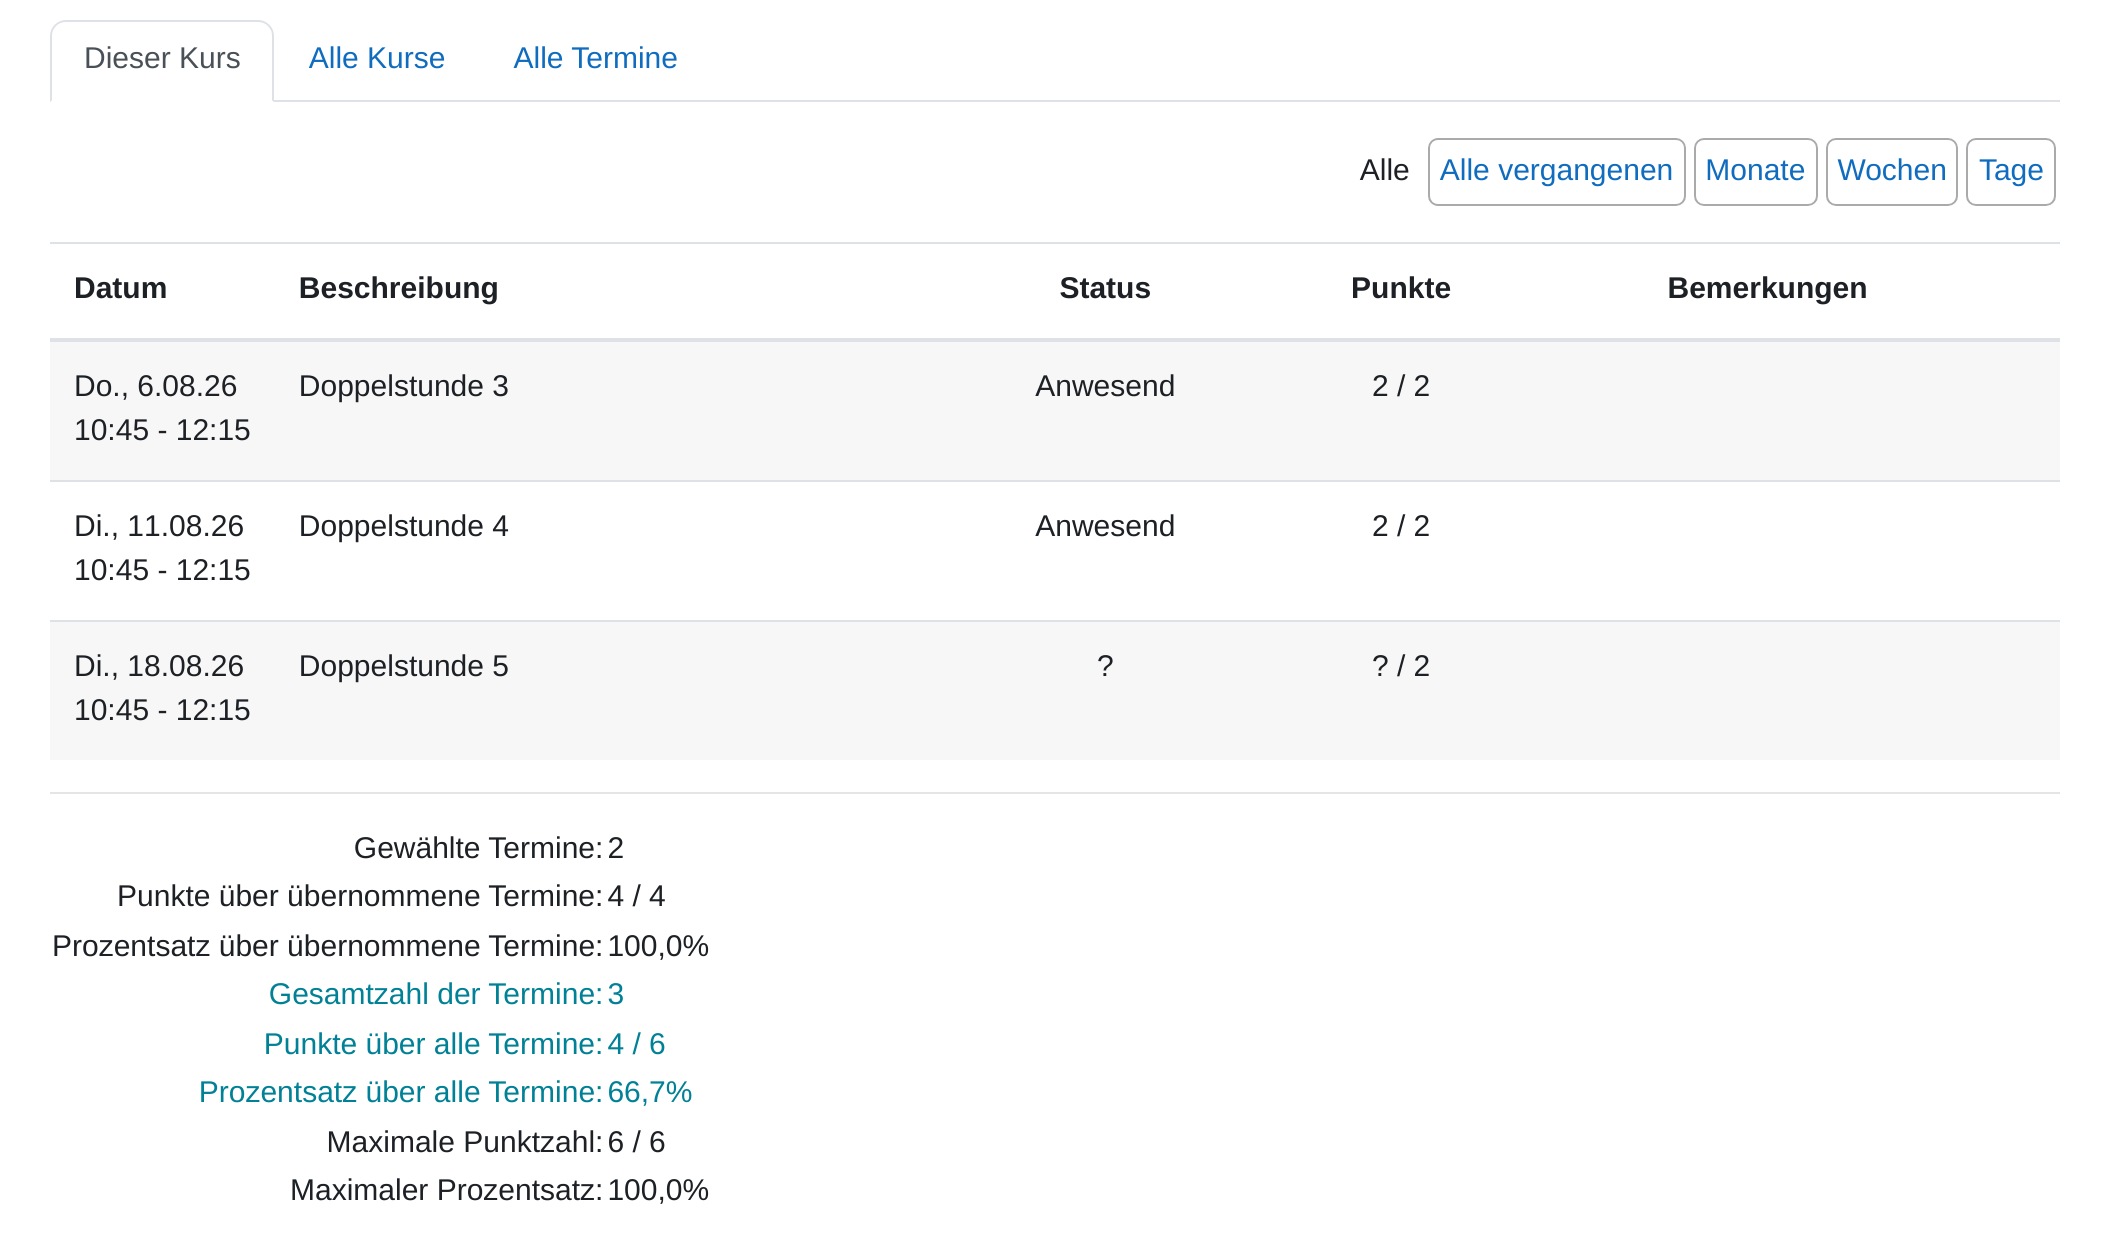Select the Doppelstunde 4 description
This screenshot has width=2110, height=1236.
click(403, 526)
